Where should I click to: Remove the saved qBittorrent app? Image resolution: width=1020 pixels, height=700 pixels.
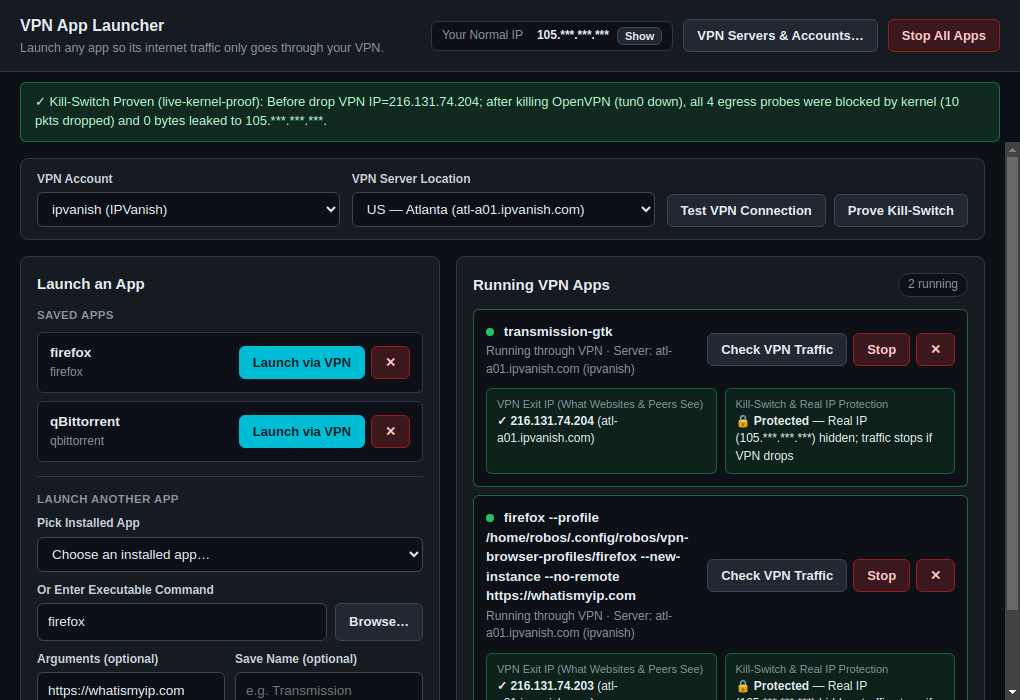coord(390,431)
